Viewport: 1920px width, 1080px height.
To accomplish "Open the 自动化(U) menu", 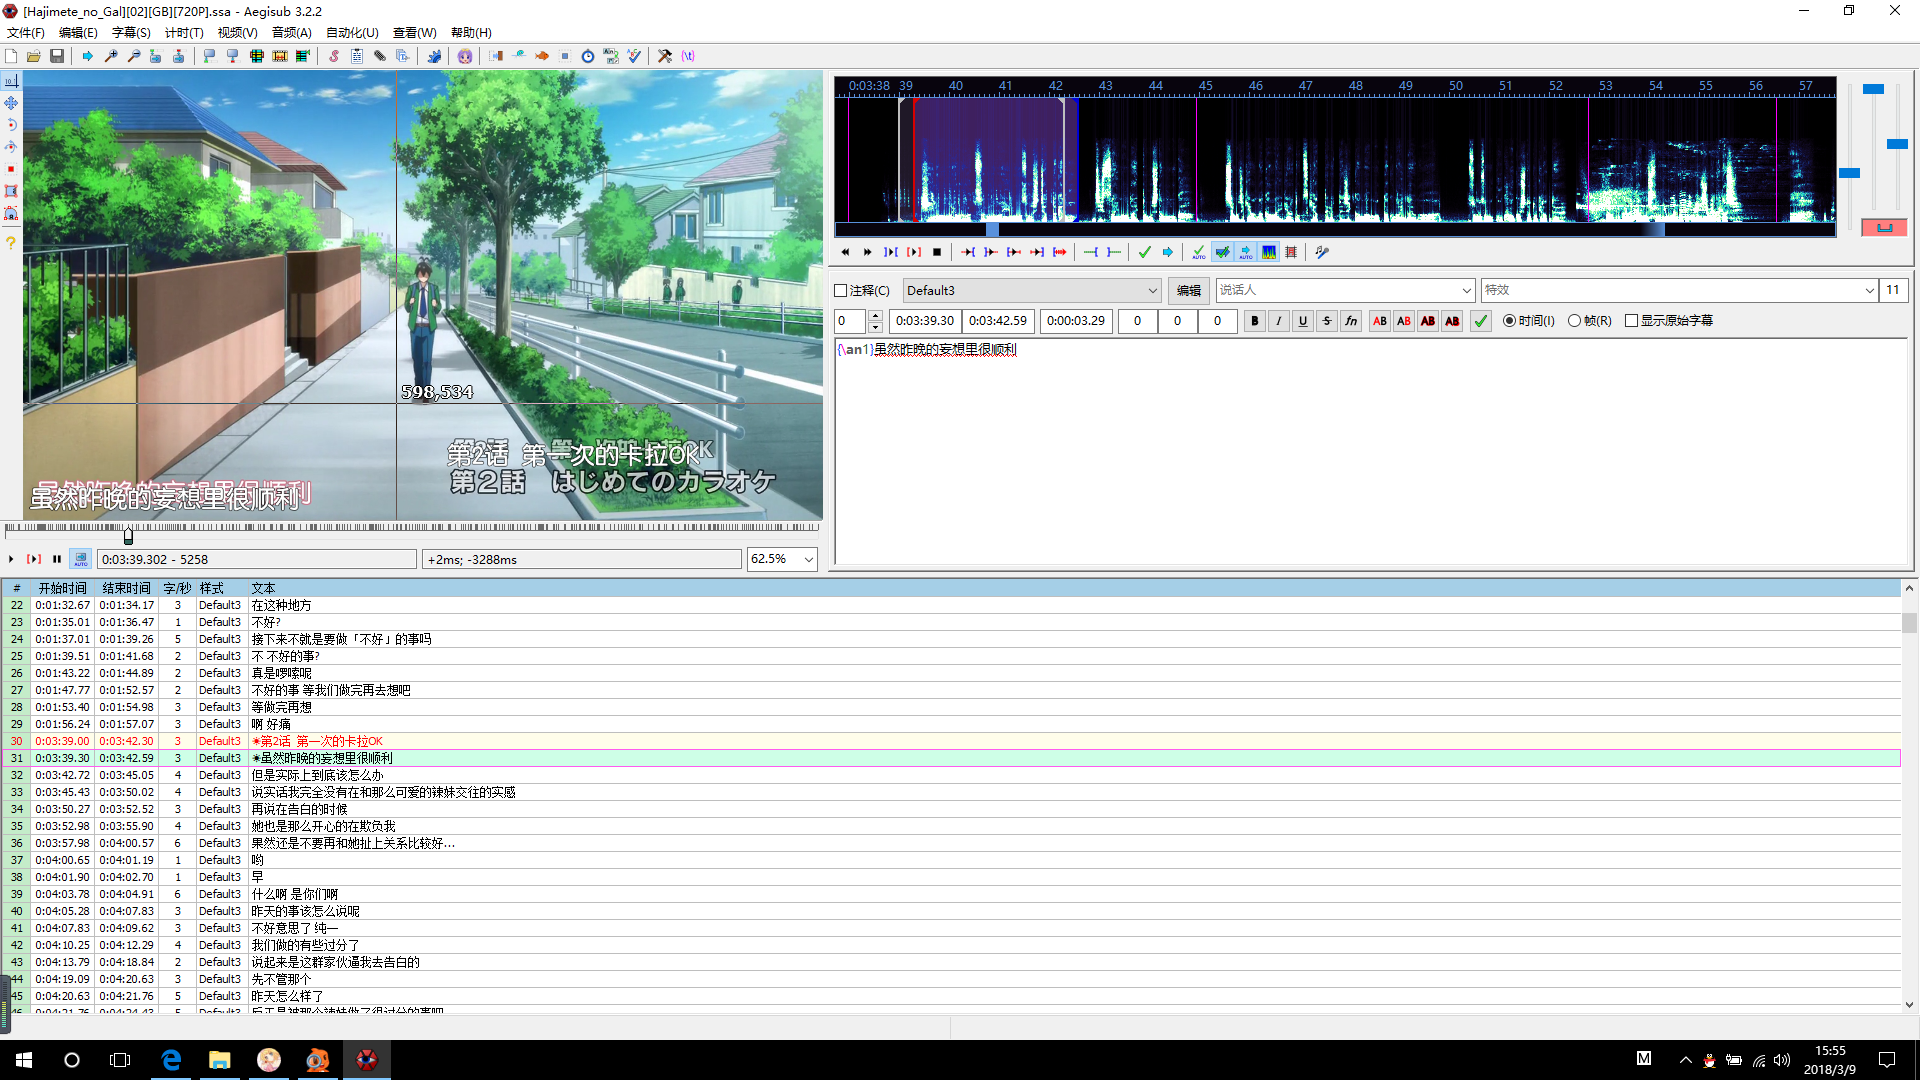I will [x=352, y=33].
